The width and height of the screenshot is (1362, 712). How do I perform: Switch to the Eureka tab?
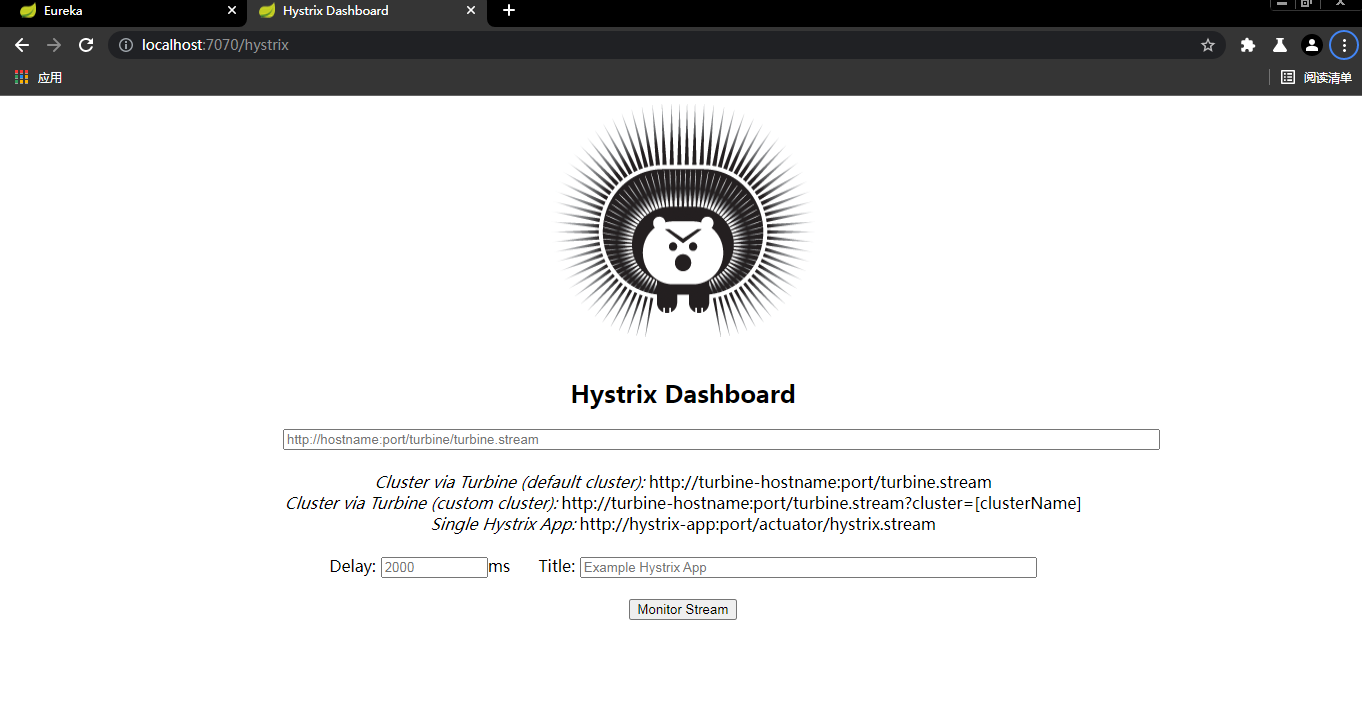click(x=110, y=11)
